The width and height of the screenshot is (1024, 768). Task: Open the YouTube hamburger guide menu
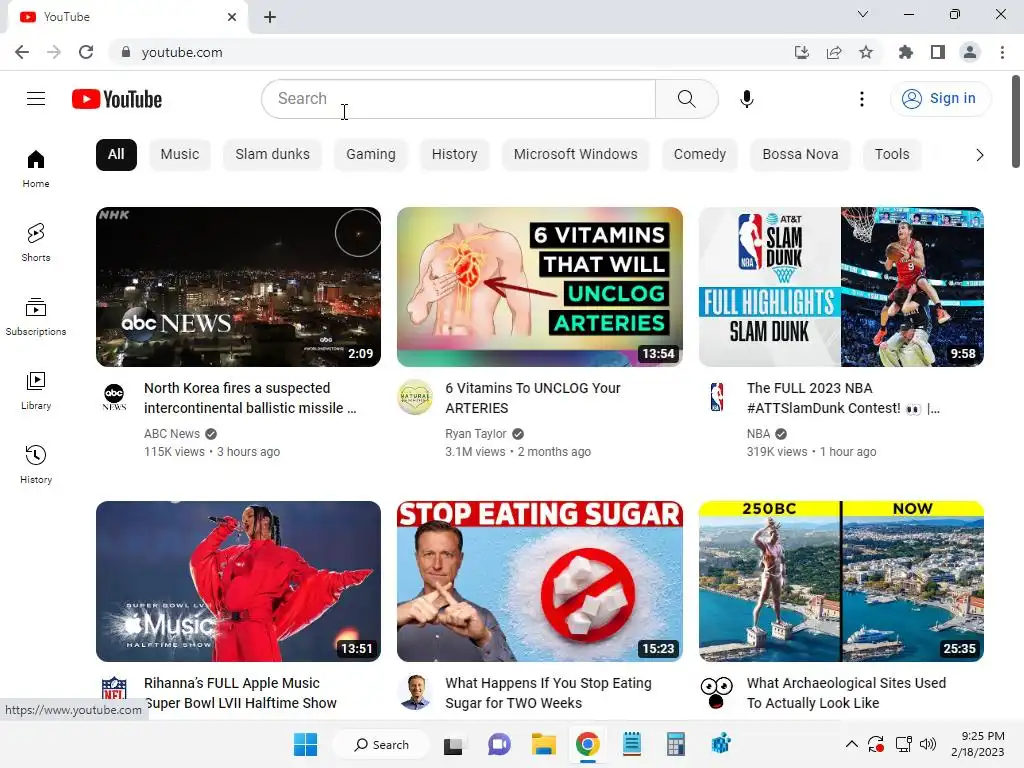pyautogui.click(x=36, y=99)
